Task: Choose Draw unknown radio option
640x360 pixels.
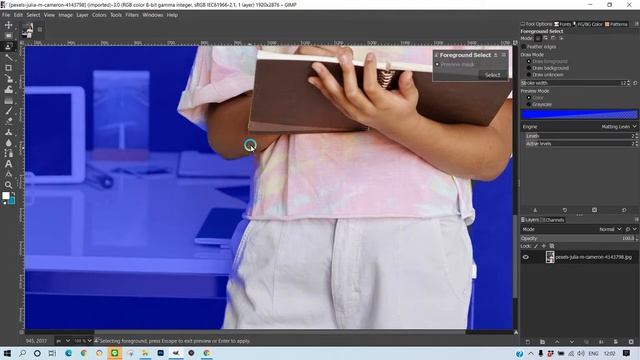Action: 529,75
